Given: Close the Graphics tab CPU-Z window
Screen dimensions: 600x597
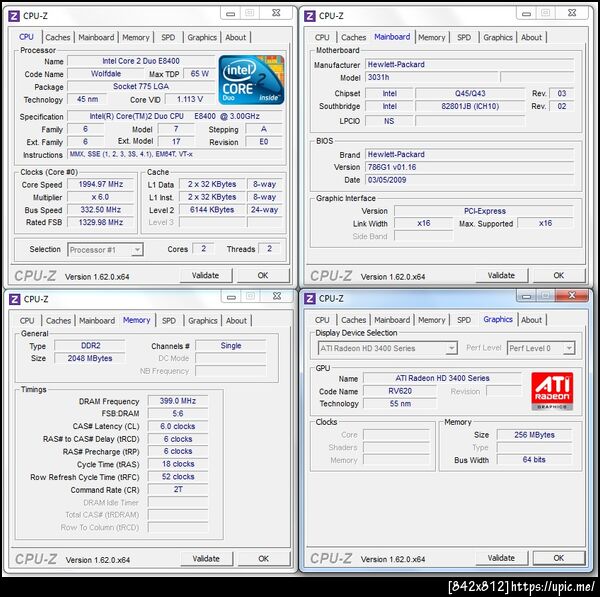Looking at the screenshot, I should point(572,295).
